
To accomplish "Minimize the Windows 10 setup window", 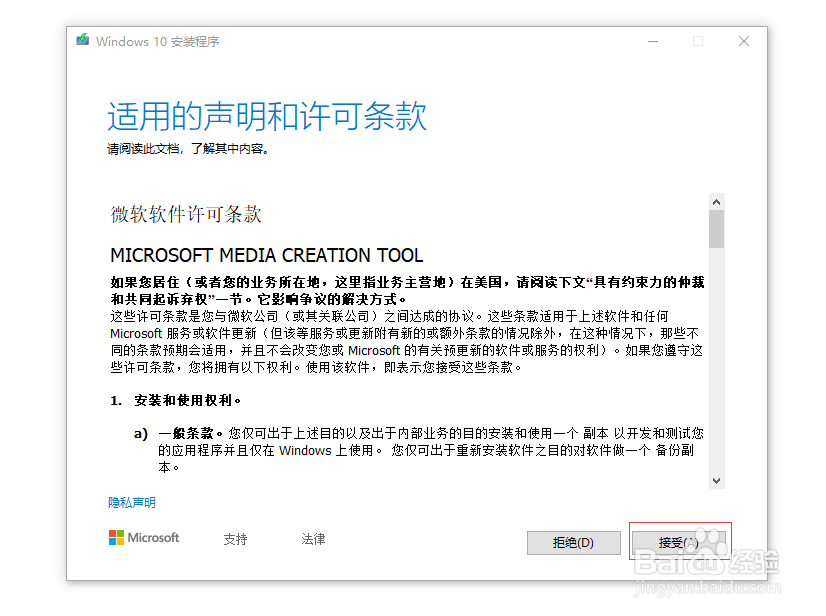I will [653, 41].
